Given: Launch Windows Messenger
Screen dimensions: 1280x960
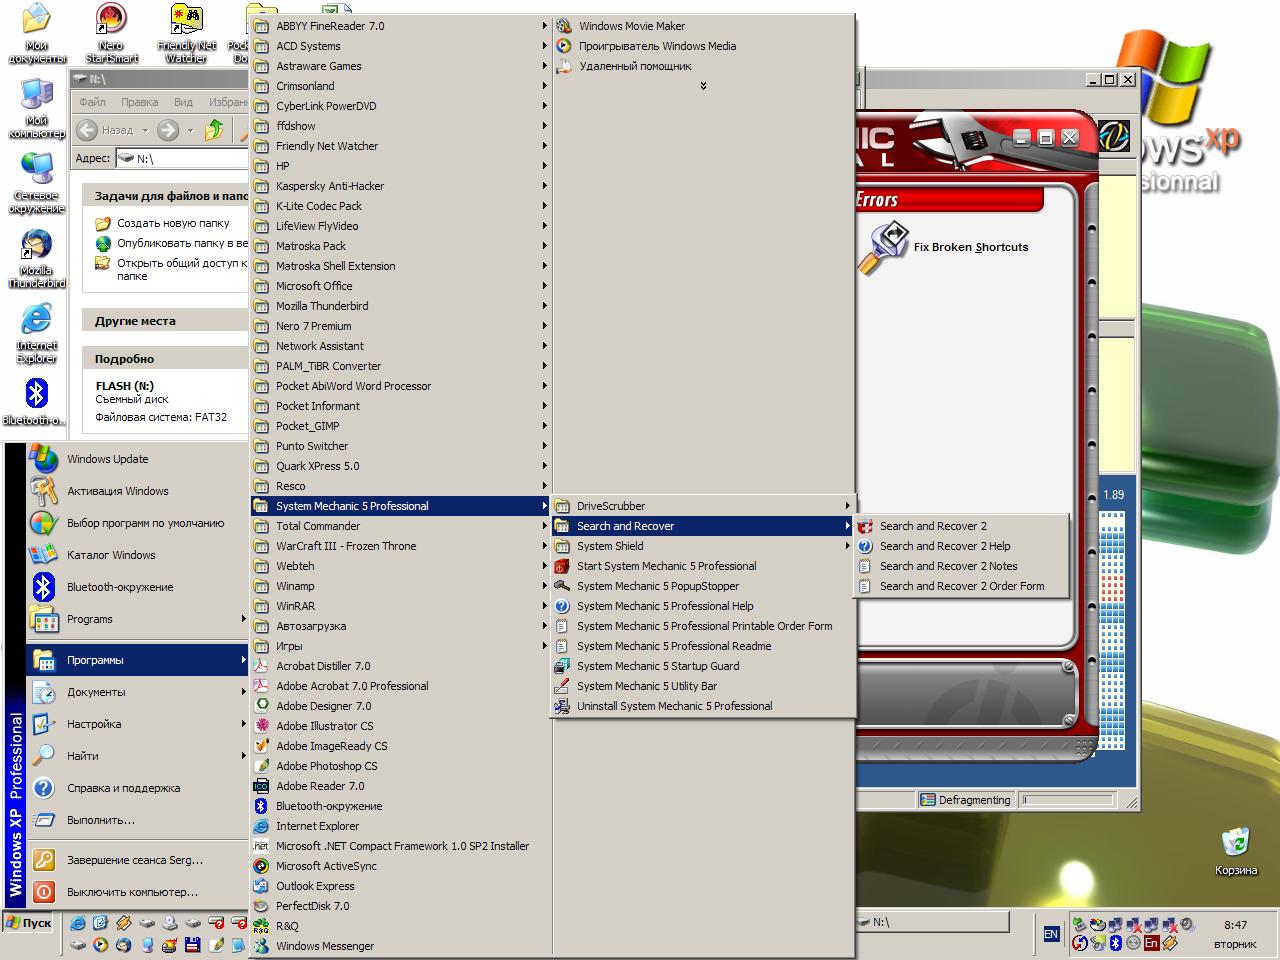Looking at the screenshot, I should [x=401, y=946].
